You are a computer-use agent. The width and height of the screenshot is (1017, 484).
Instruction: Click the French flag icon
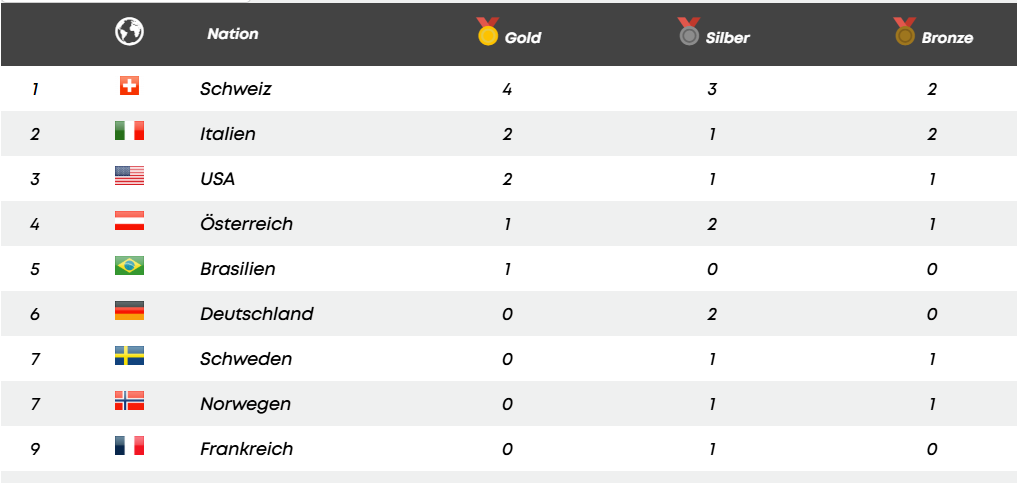tap(129, 446)
